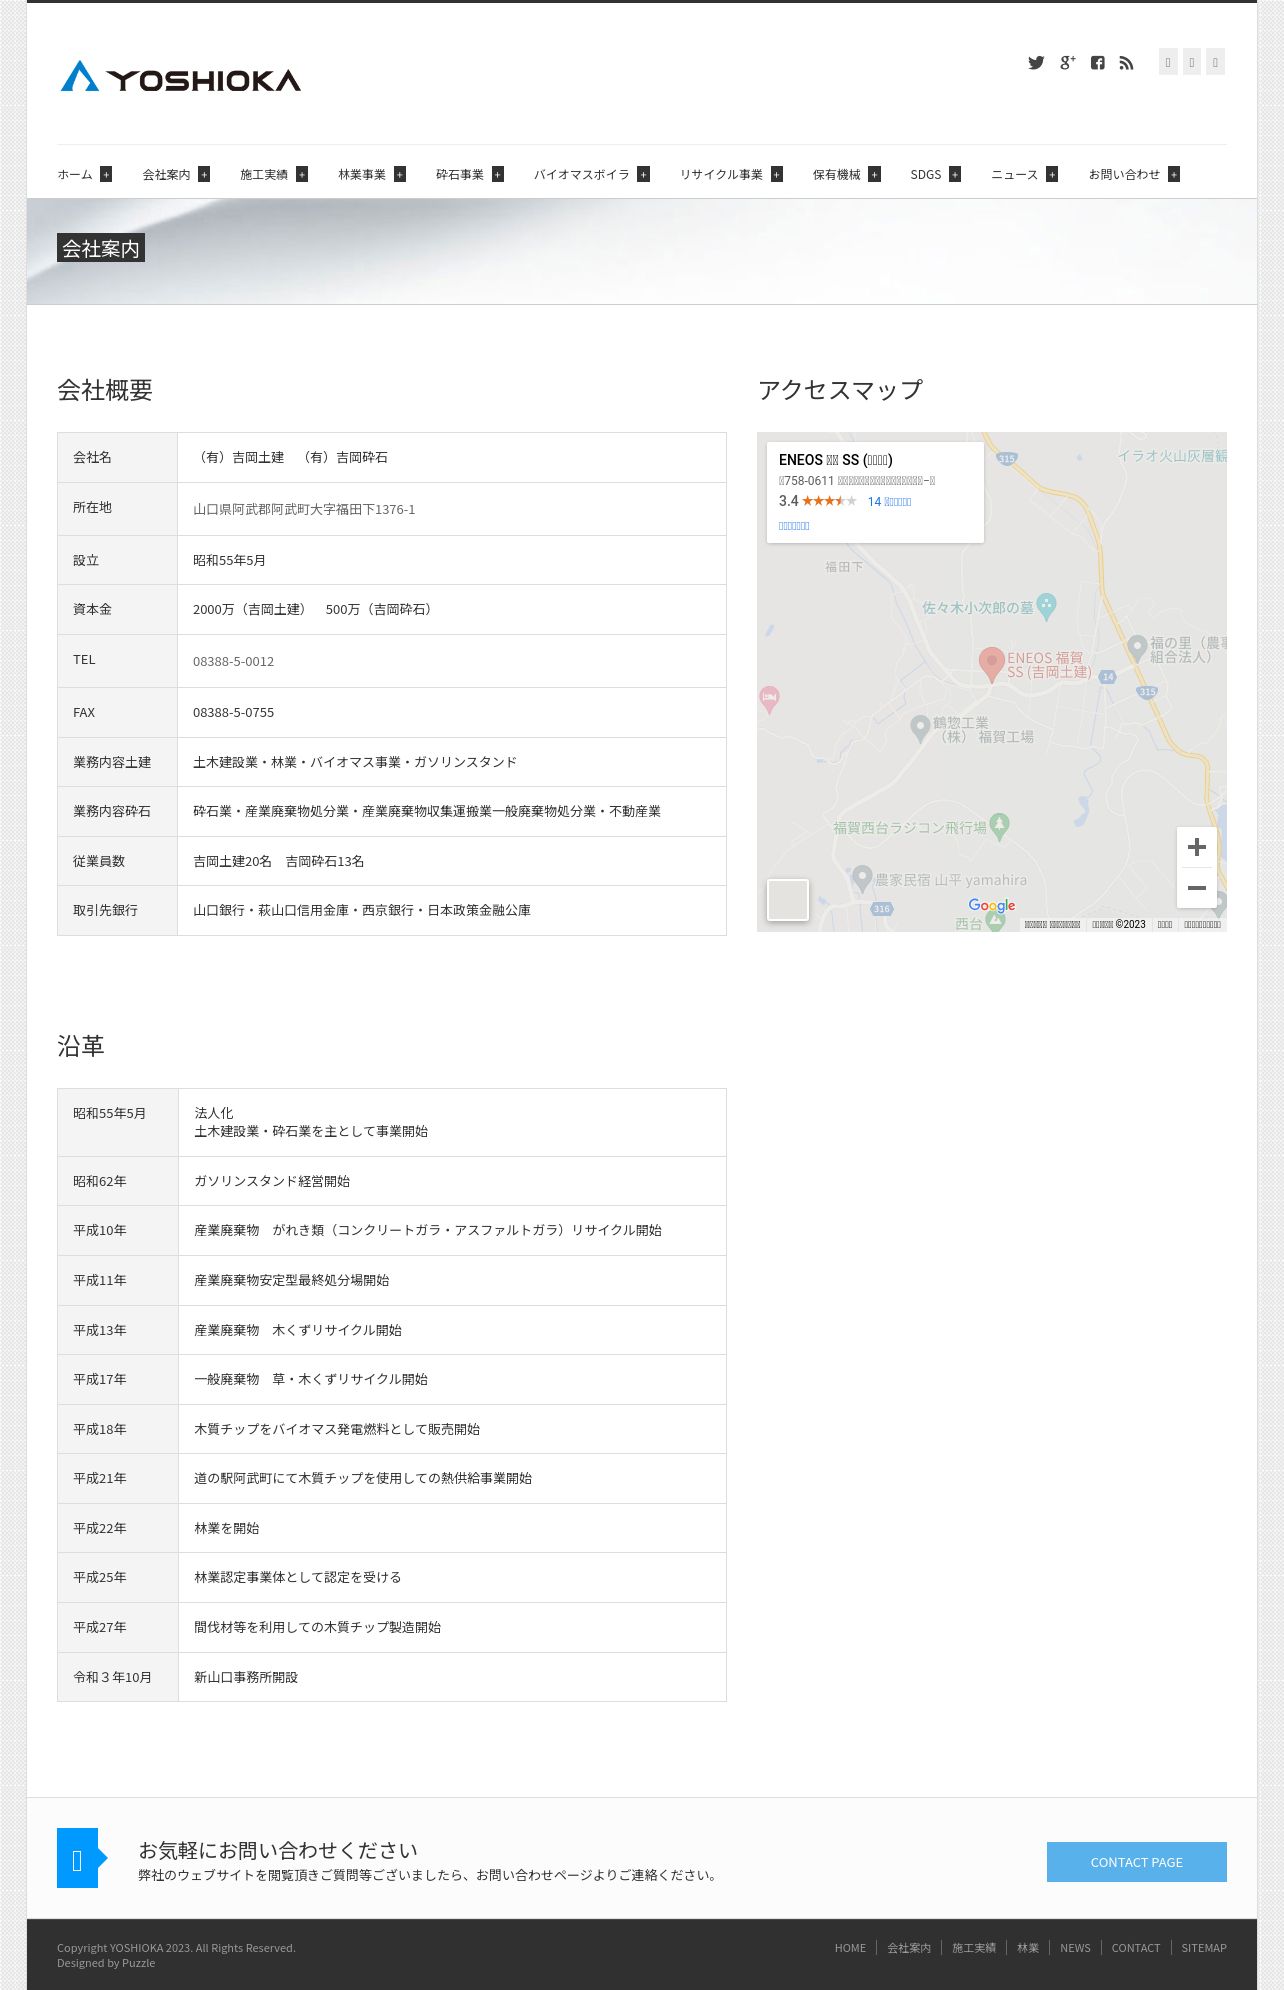Image resolution: width=1284 pixels, height=1990 pixels.
Task: Click the map data ©2023 attribution text
Action: pyautogui.click(x=1119, y=925)
